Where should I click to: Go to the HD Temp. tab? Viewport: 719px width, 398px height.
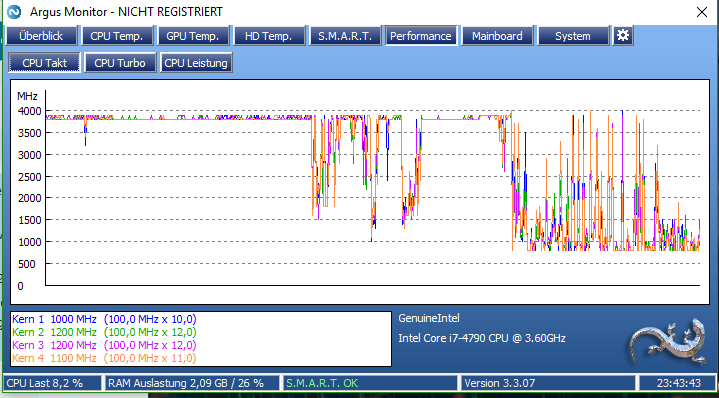pos(269,36)
